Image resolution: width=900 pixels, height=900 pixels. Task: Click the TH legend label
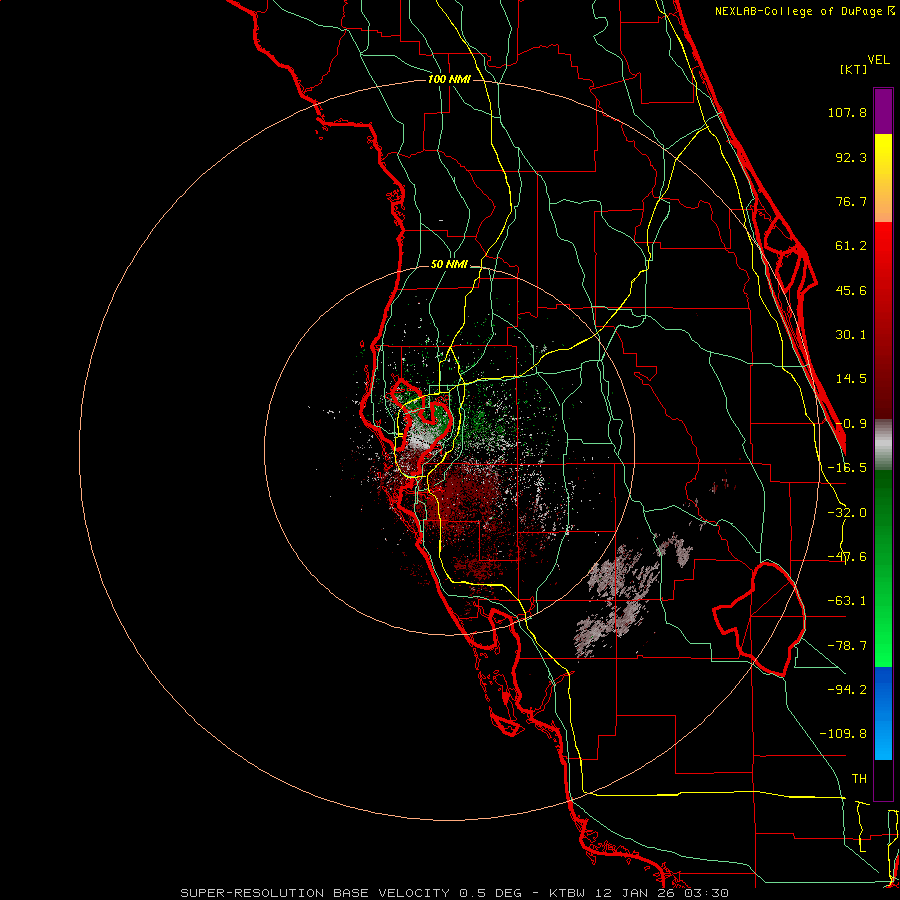859,779
